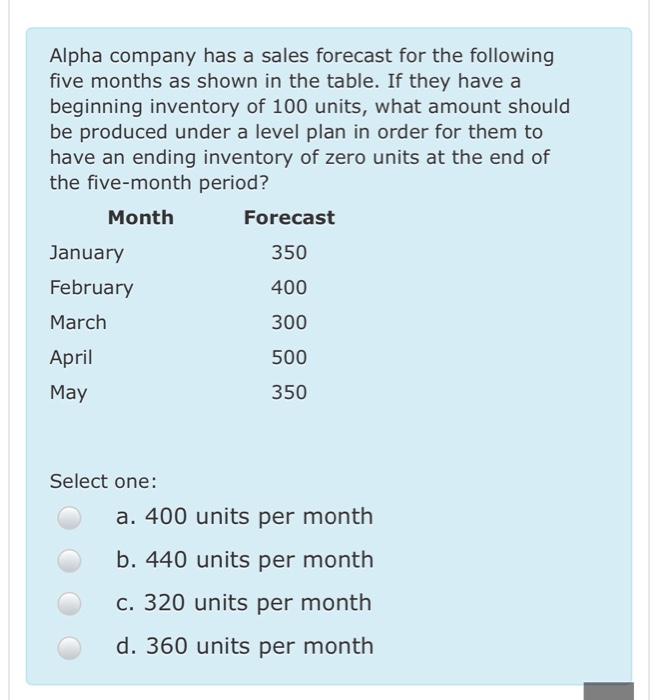
Task: Click the answer text '360 units per month'
Action: [x=259, y=646]
